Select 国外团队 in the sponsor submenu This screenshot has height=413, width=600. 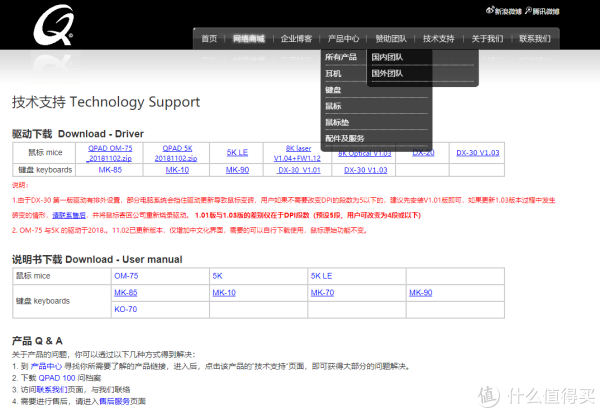point(387,73)
